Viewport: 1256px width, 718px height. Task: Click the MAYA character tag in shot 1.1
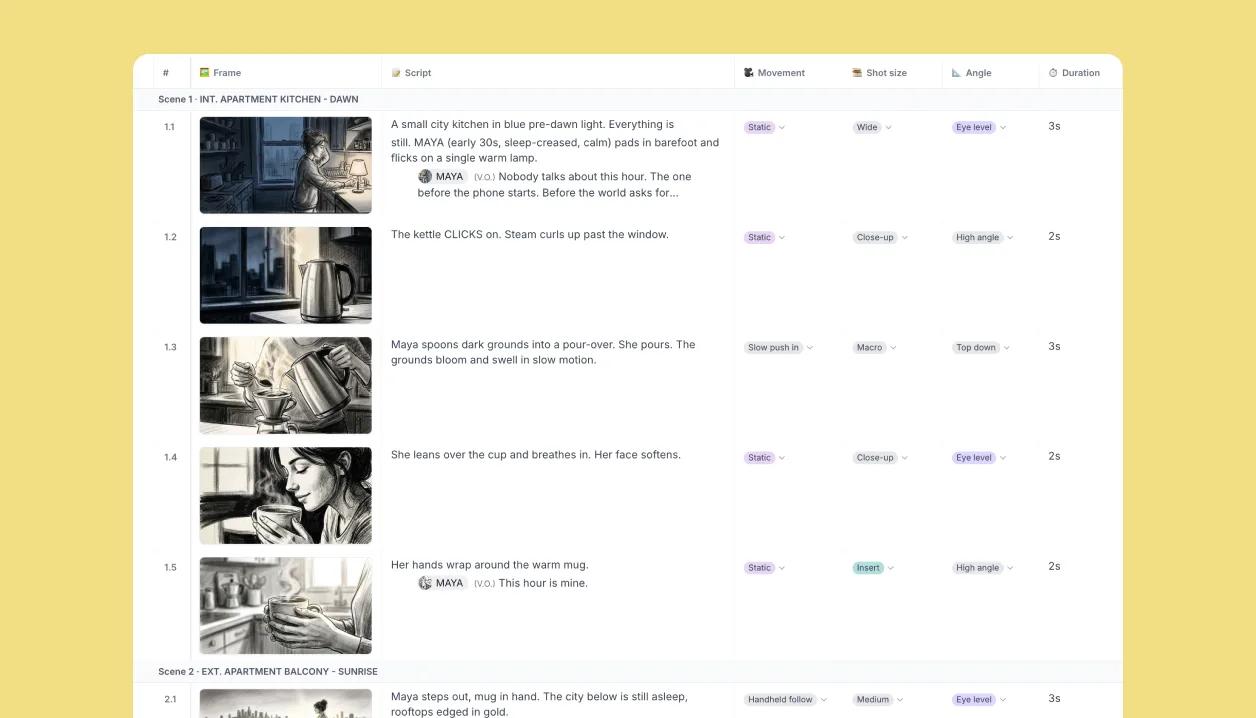coord(442,176)
